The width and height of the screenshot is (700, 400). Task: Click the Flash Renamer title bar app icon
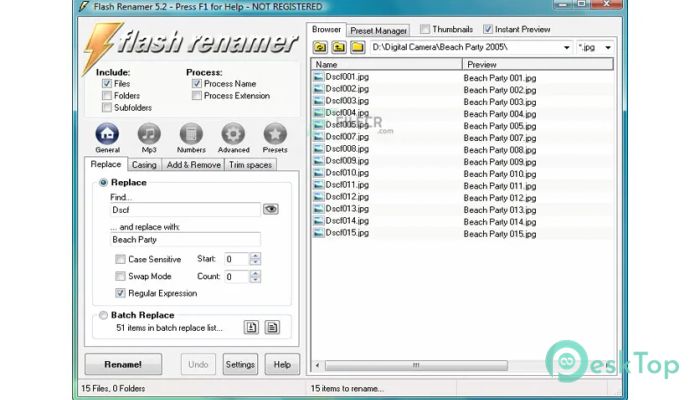point(83,7)
